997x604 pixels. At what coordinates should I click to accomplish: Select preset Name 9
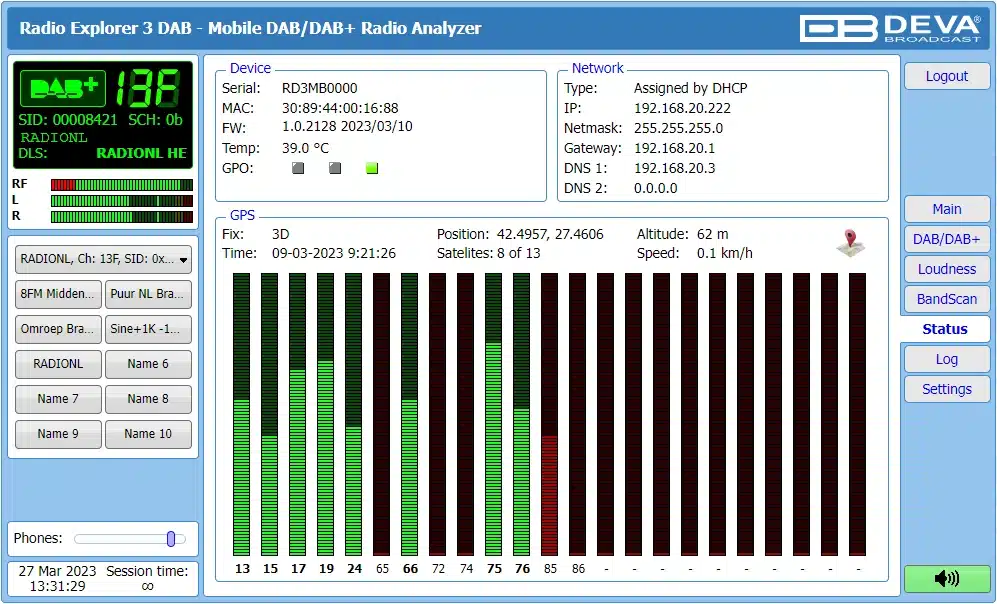tap(58, 434)
